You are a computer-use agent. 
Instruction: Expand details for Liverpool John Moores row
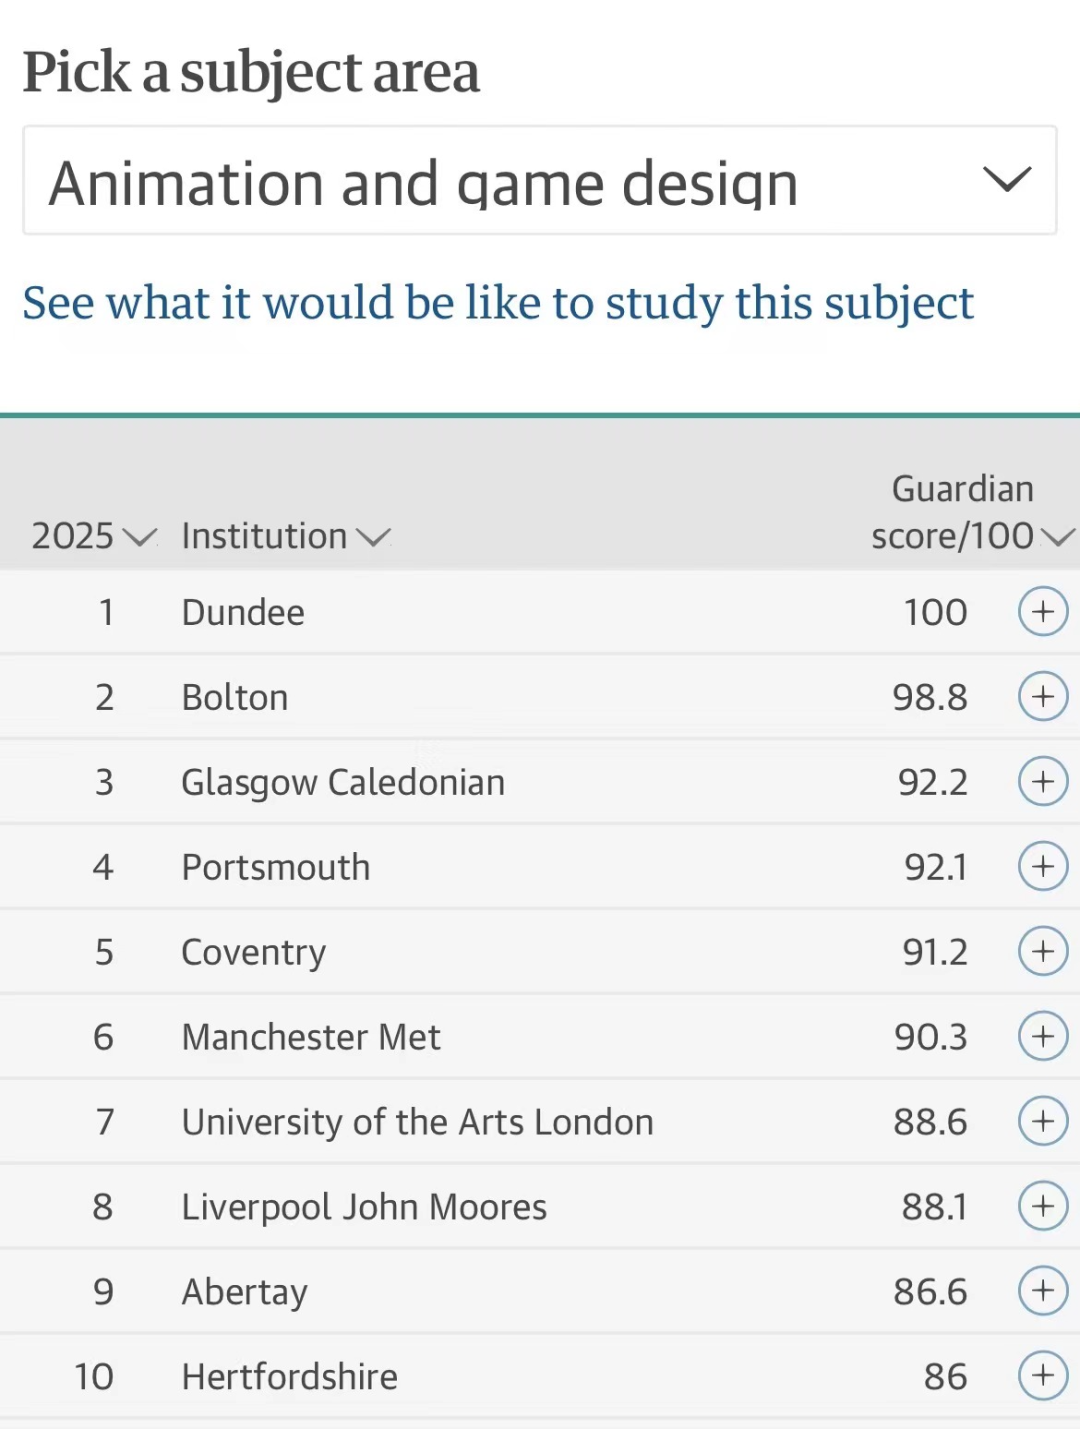tap(1043, 1206)
